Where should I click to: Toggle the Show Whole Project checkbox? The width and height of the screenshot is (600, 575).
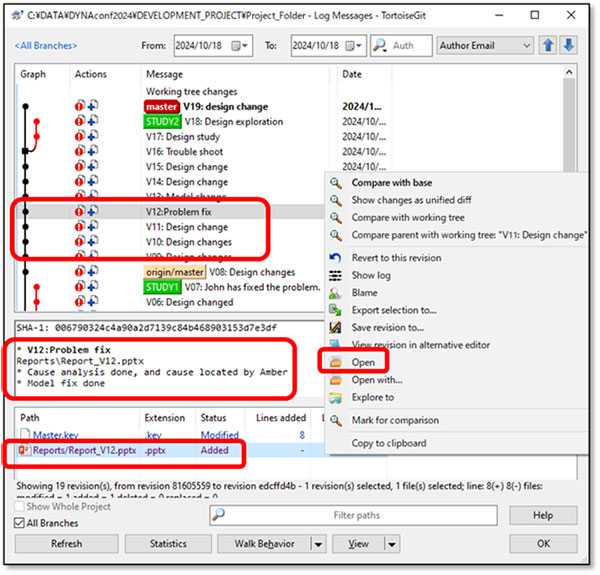(22, 507)
